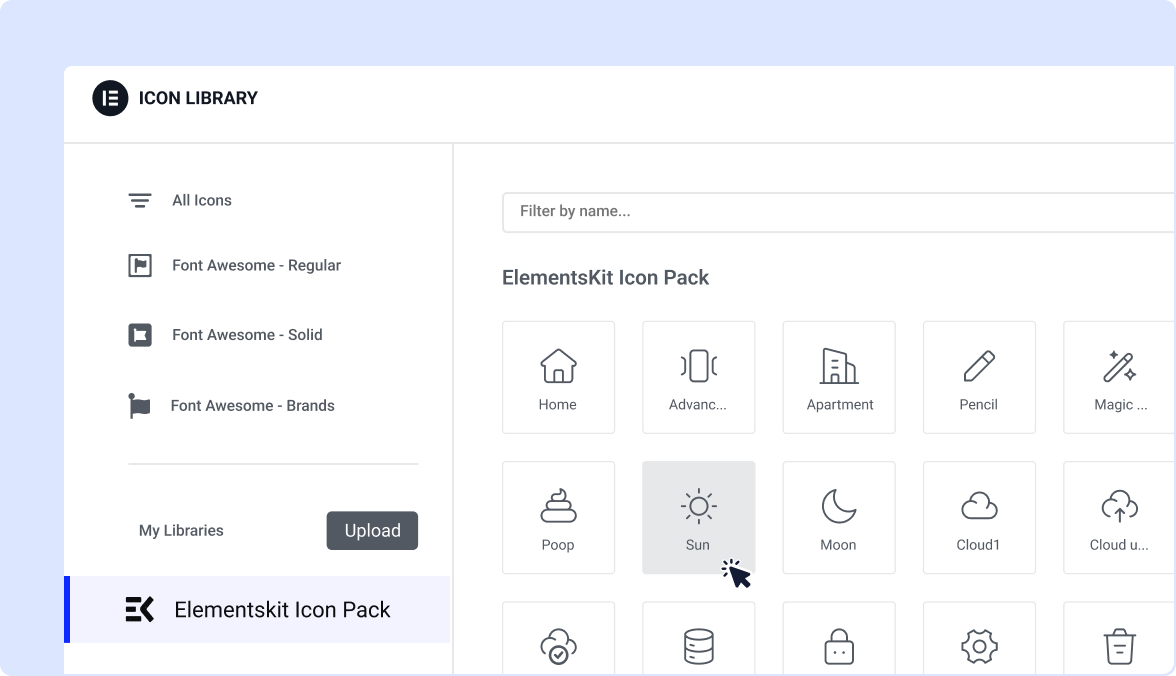This screenshot has height=676, width=1176.
Task: Click the ElementsKit logo in sidebar
Action: point(140,609)
